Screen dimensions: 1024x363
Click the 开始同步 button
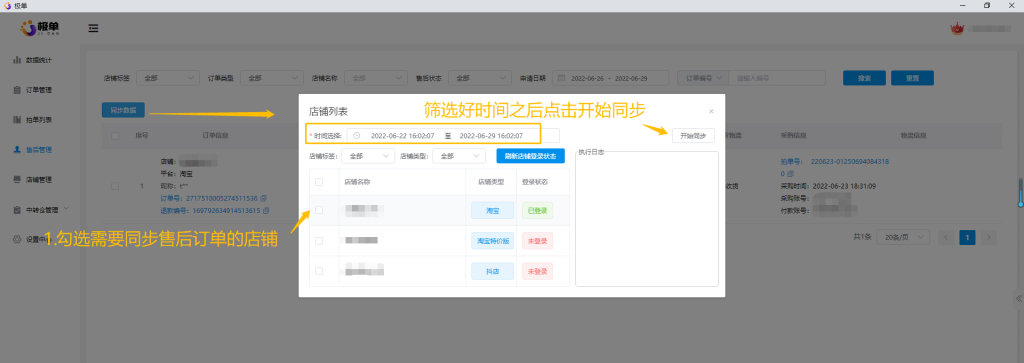693,136
